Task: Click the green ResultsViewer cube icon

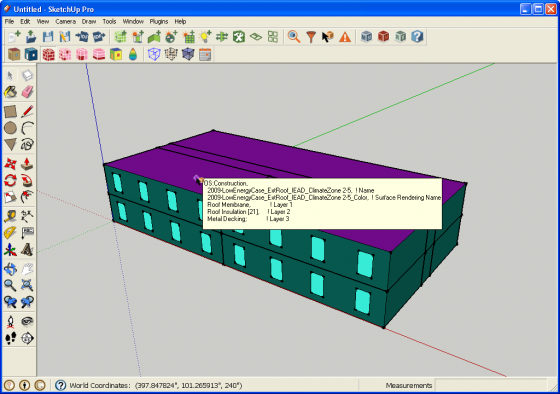Action: pyautogui.click(x=400, y=37)
